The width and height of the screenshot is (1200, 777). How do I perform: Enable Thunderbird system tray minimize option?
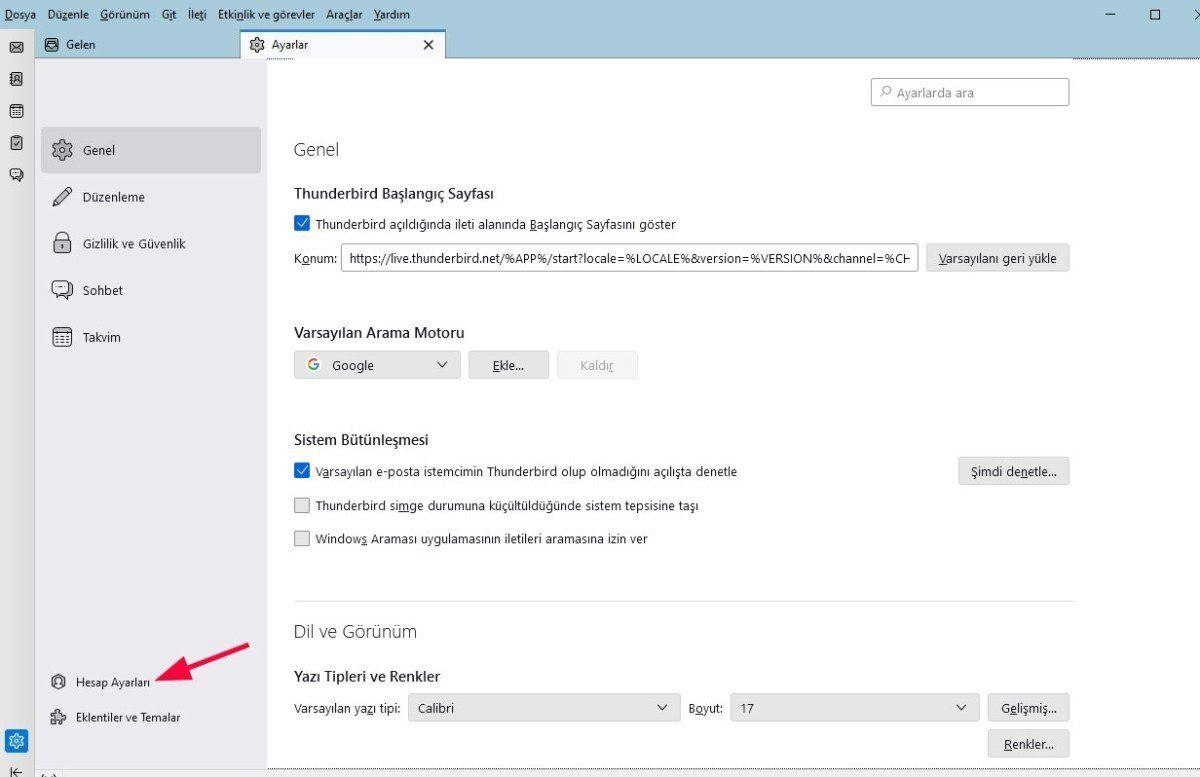[302, 505]
